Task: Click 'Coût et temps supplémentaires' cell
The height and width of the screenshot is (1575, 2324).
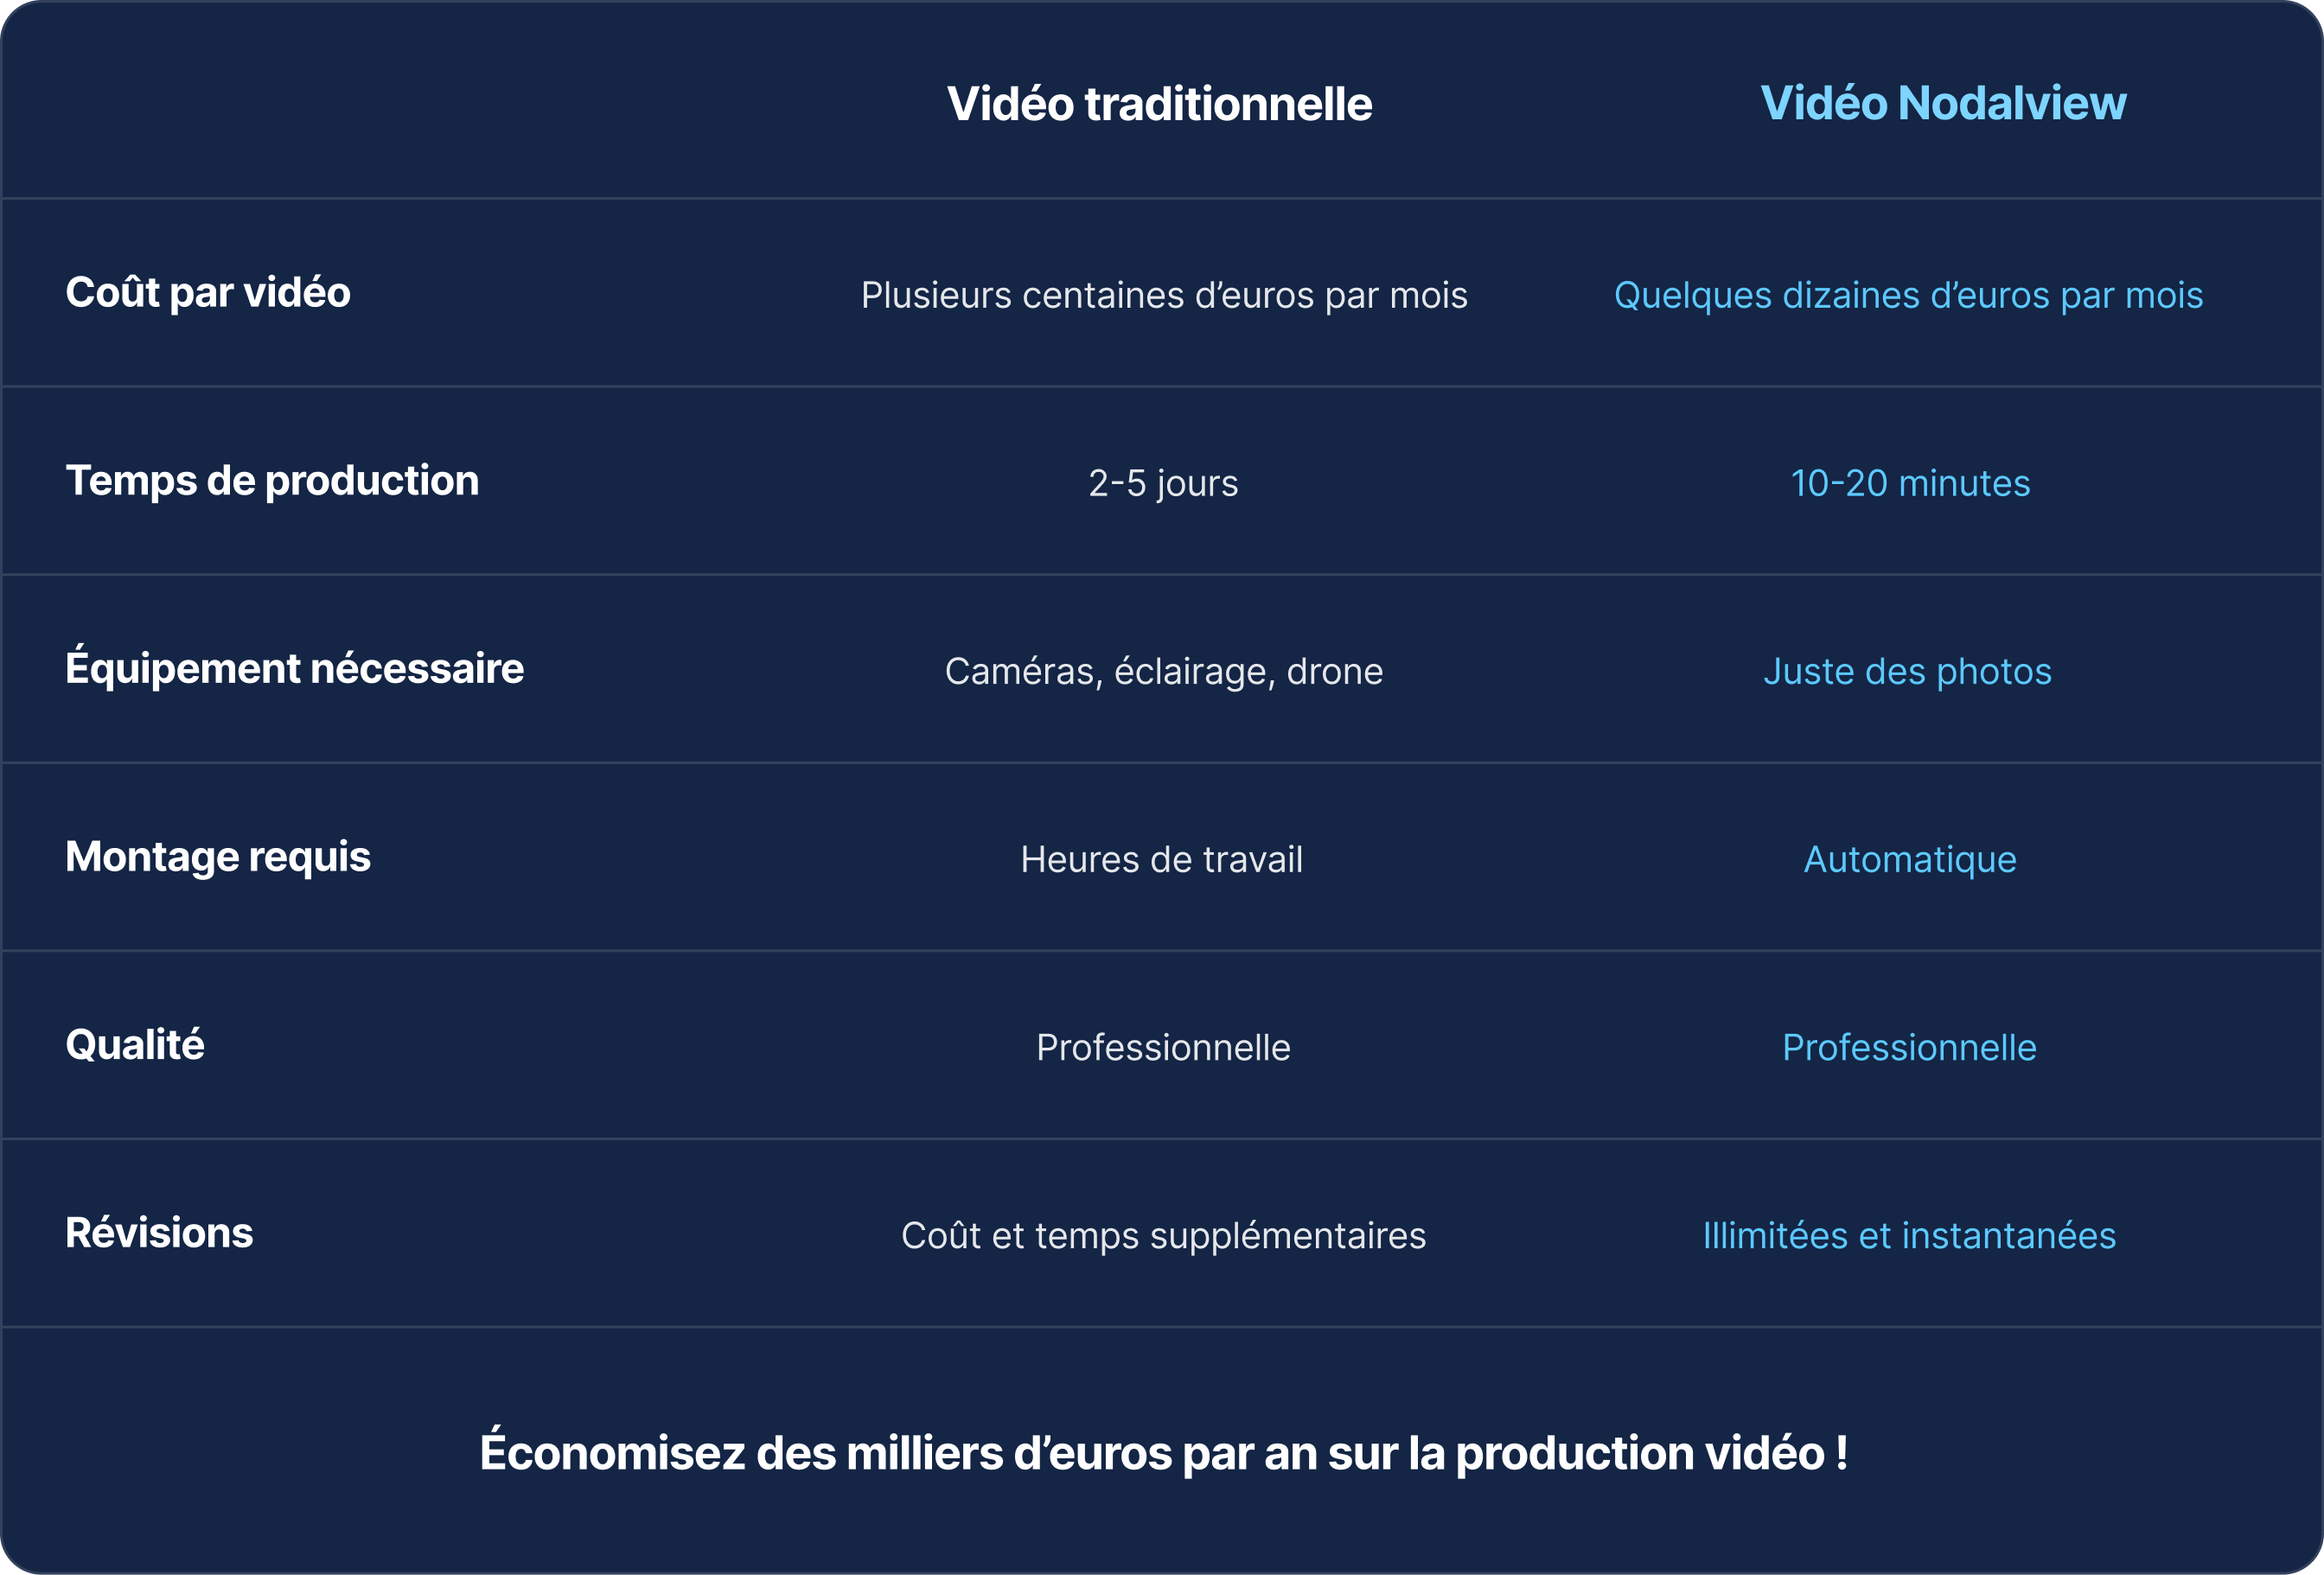Action: pos(1163,1235)
